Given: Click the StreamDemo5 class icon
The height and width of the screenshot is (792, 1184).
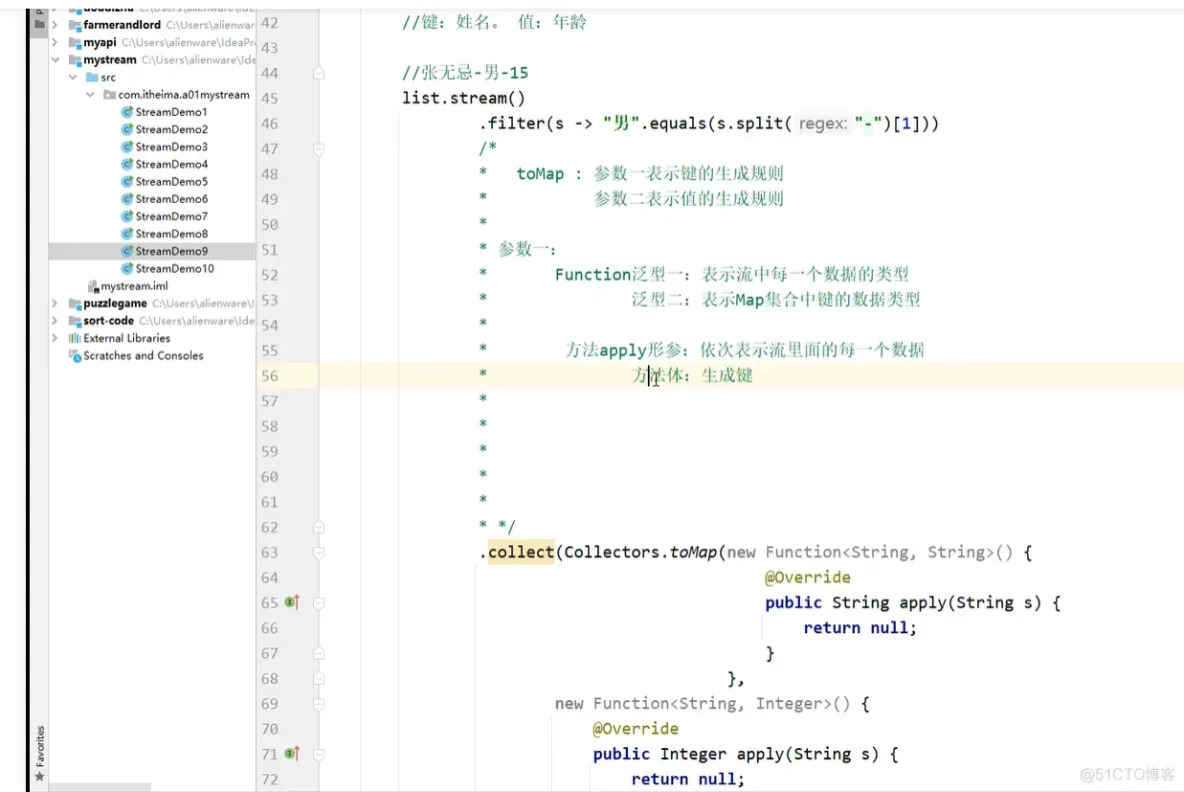Looking at the screenshot, I should click(x=127, y=181).
